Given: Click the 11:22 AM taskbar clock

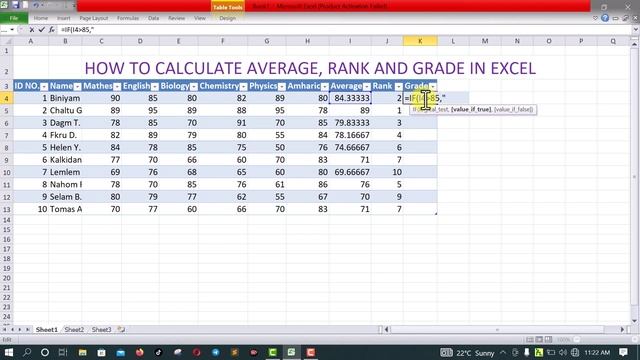Looking at the screenshot, I should point(597,352).
